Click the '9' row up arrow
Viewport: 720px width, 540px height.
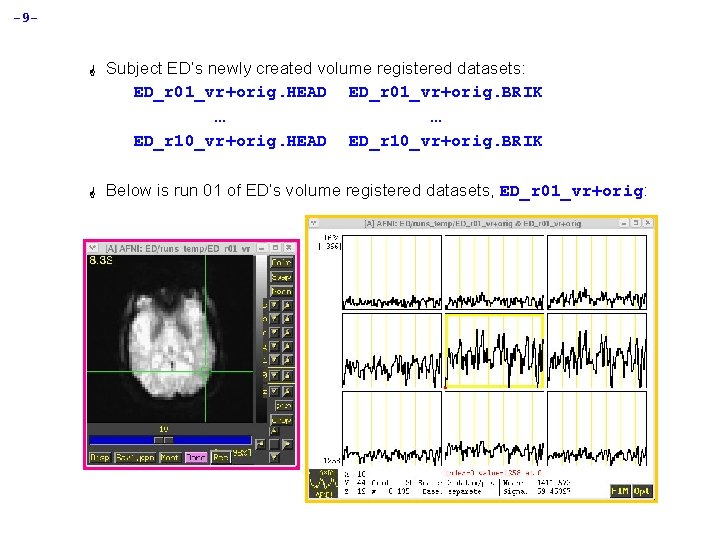pyautogui.click(x=287, y=376)
